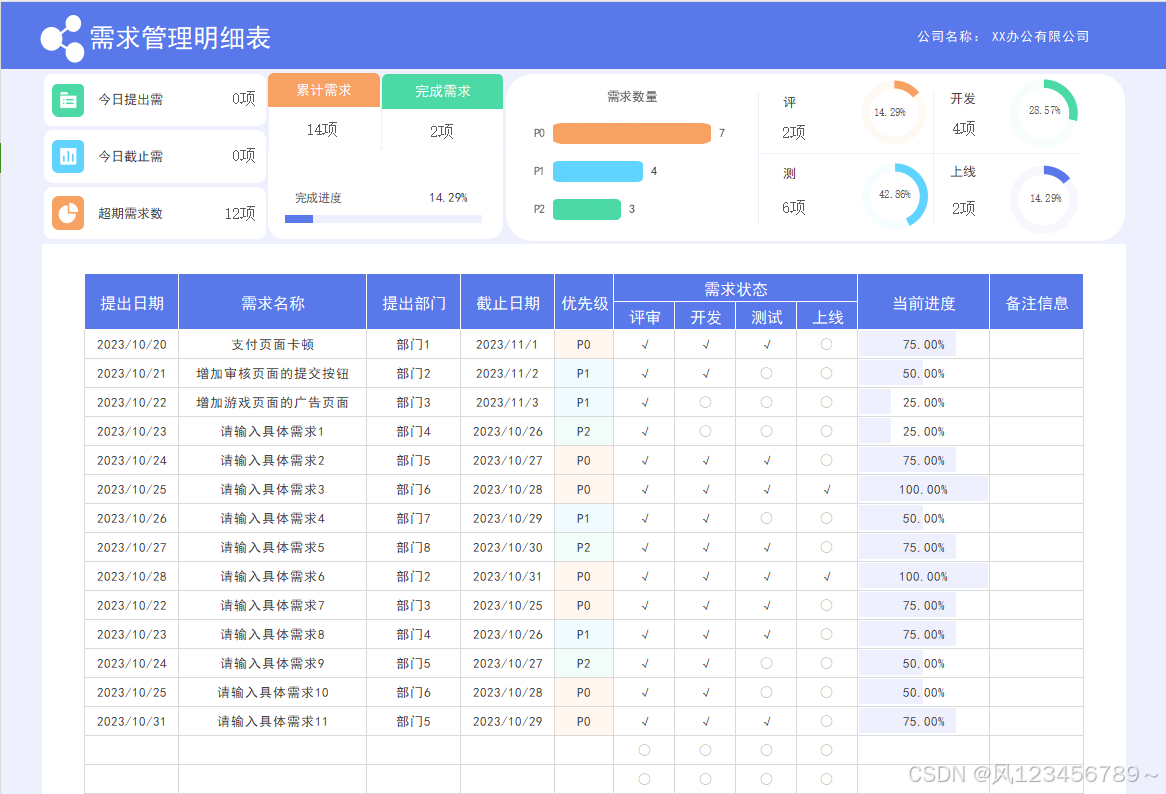Click the 14项 cumulative count value

point(322,129)
